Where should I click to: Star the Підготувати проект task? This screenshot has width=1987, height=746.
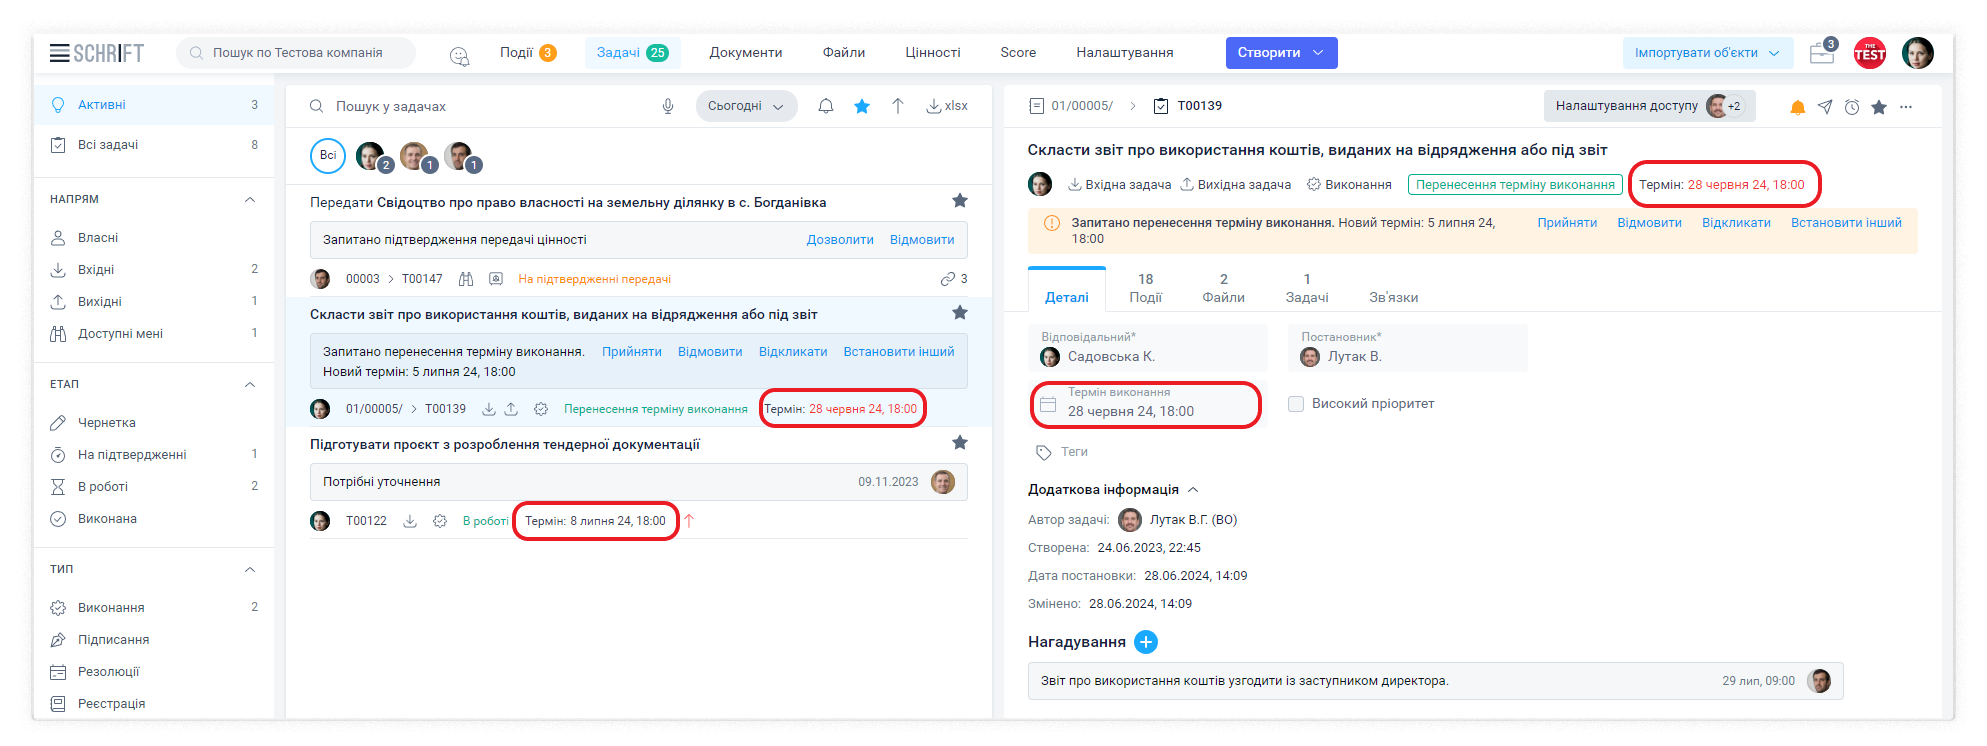tap(960, 443)
